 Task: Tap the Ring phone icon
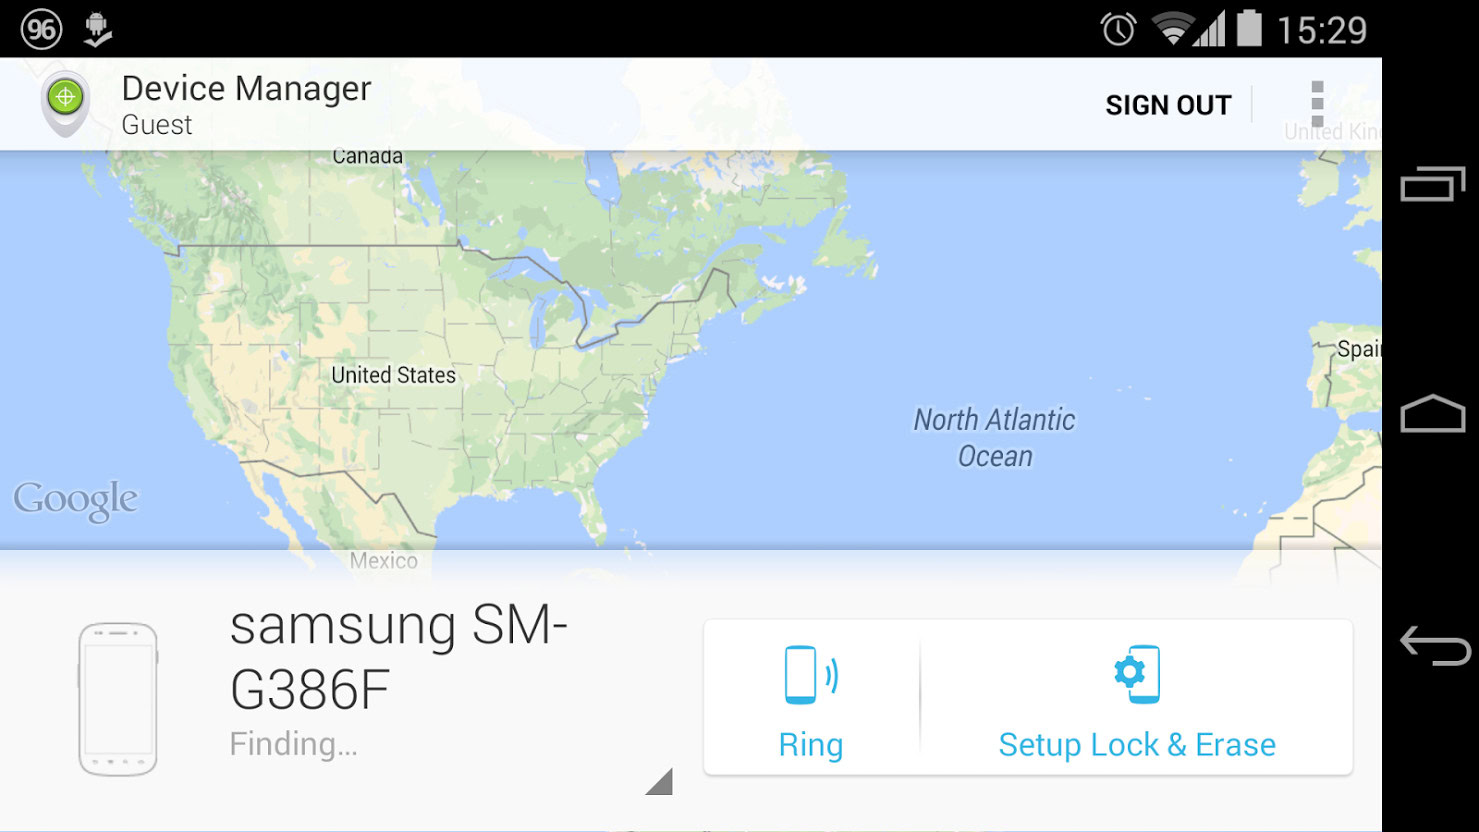click(x=810, y=674)
